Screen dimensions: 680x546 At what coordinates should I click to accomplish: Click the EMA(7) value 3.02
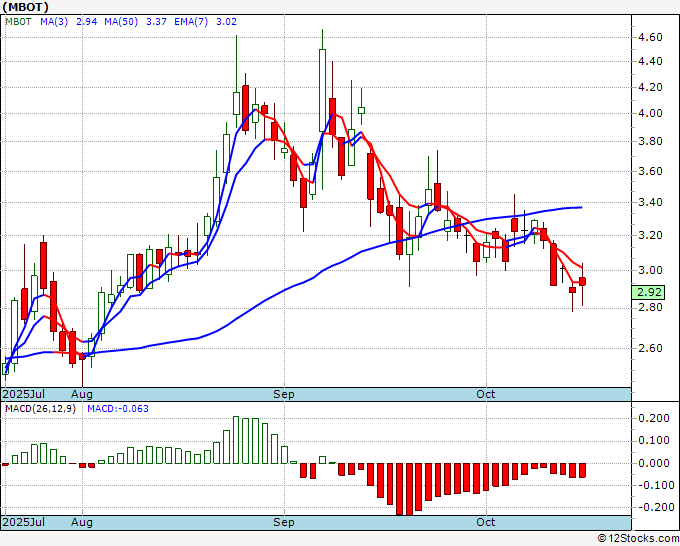[x=226, y=22]
